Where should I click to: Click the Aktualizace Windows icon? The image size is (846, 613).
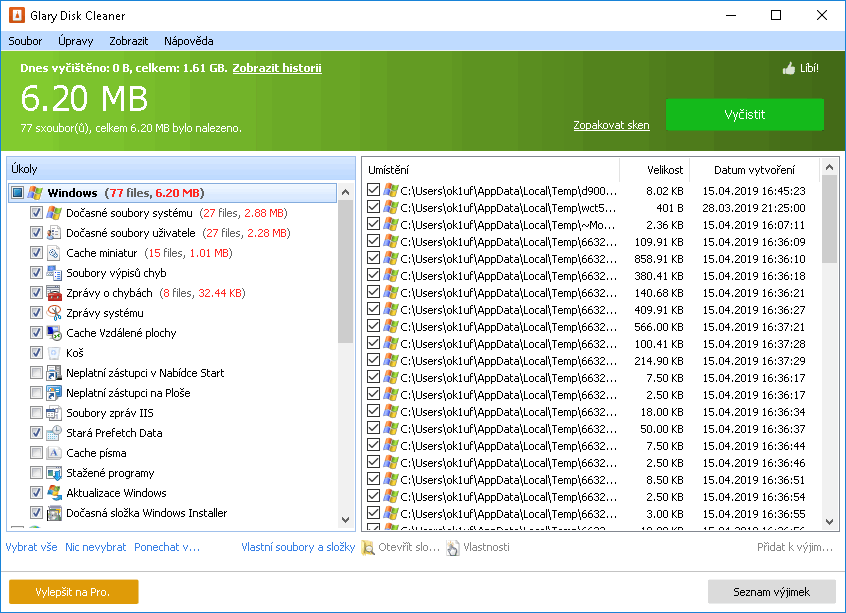coord(54,493)
